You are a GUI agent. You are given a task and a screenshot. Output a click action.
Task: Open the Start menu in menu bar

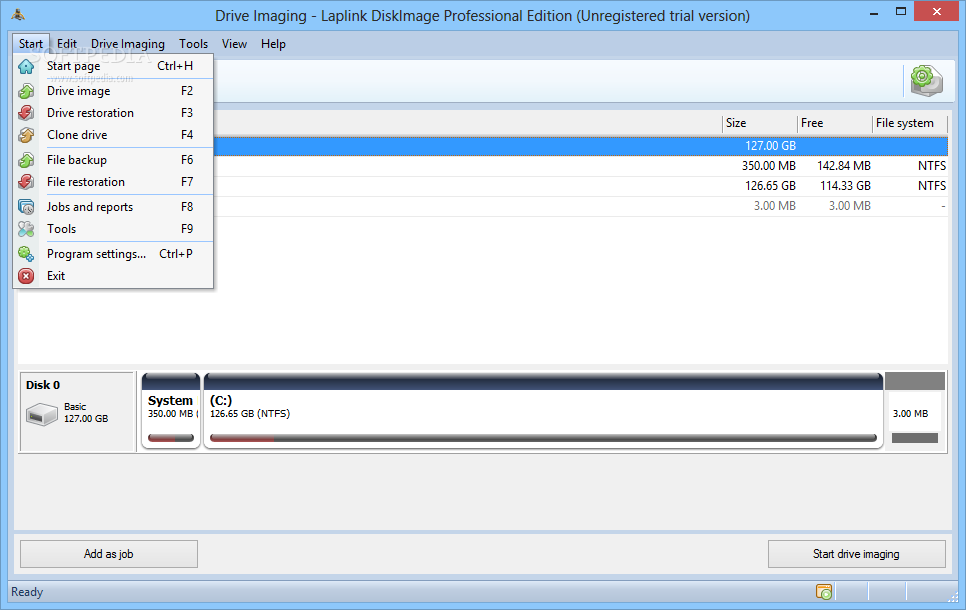31,44
